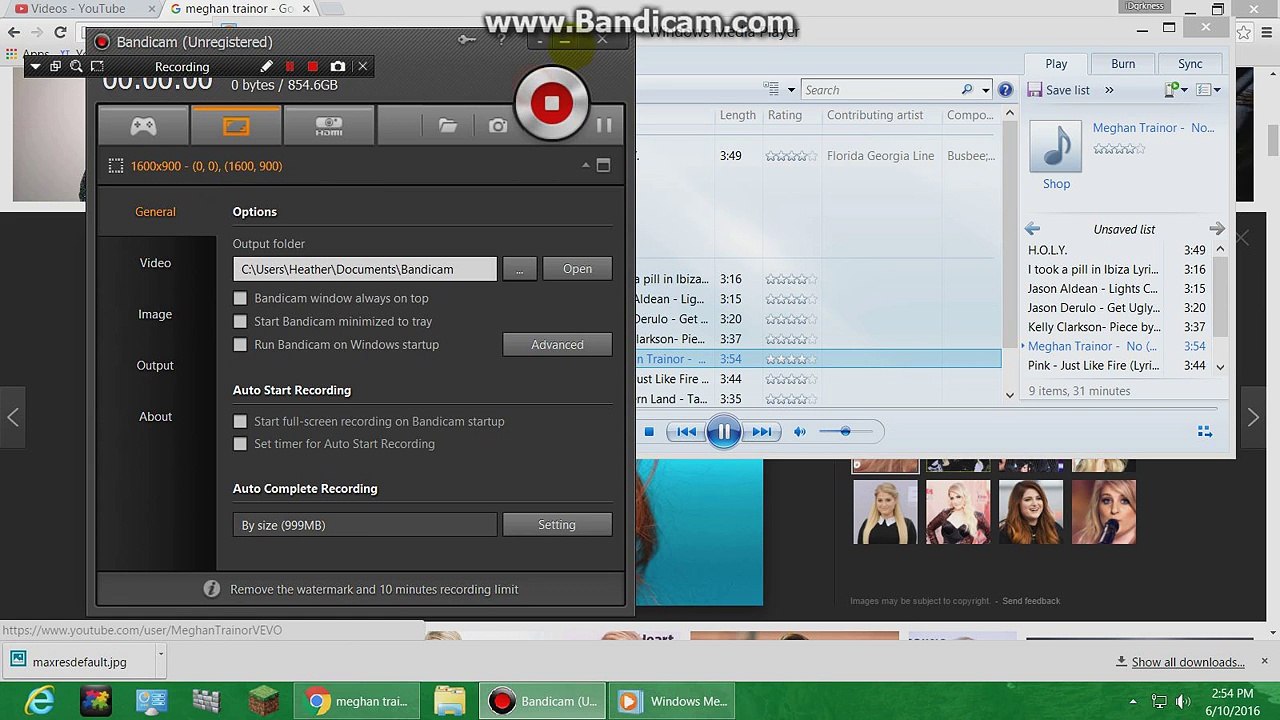Stop recording with big red button
The height and width of the screenshot is (720, 1280).
[551, 103]
